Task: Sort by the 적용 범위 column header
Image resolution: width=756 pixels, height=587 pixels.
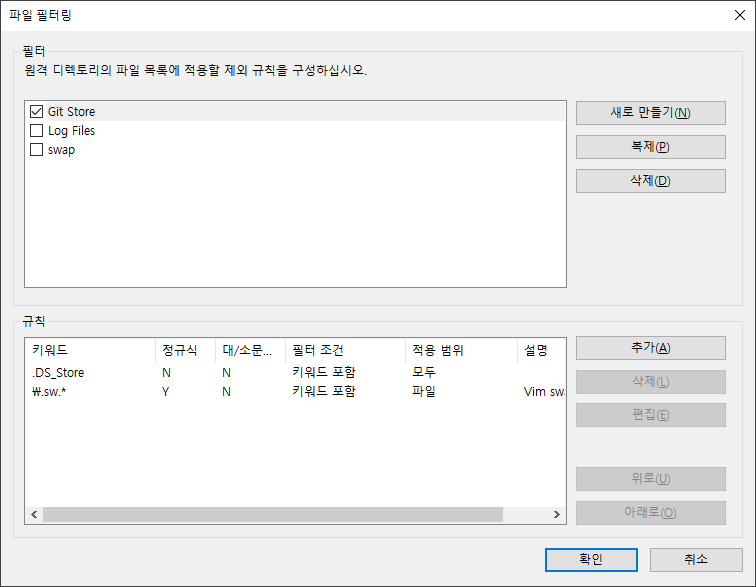Action: point(461,350)
